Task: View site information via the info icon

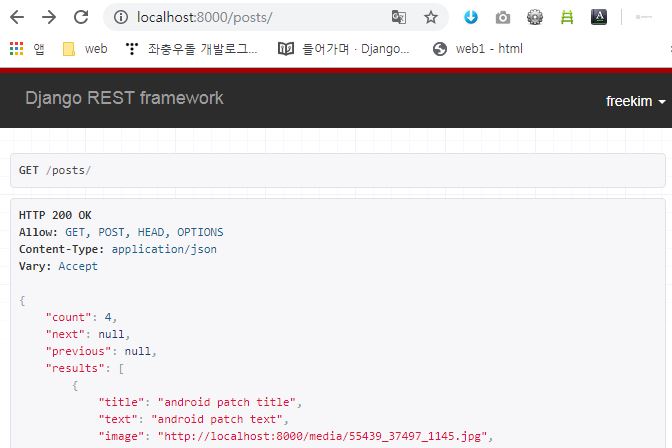Action: [121, 17]
